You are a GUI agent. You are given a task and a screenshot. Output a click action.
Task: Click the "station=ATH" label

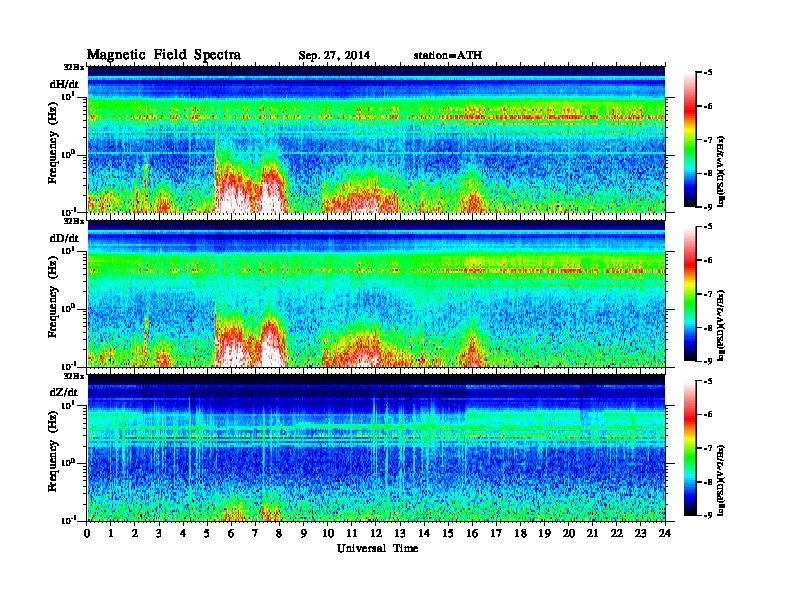pos(448,56)
